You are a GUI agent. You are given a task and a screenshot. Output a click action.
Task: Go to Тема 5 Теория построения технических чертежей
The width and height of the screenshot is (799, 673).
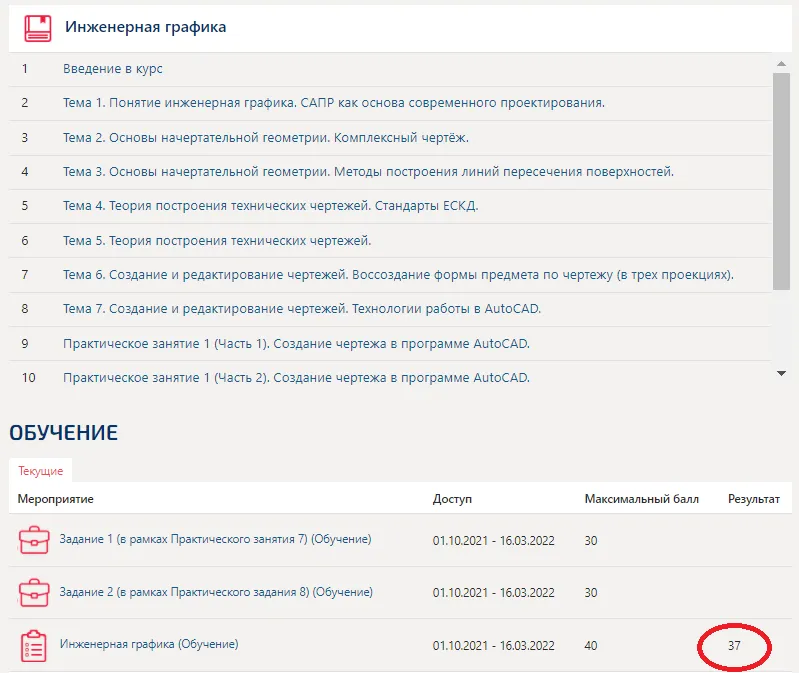(x=216, y=240)
